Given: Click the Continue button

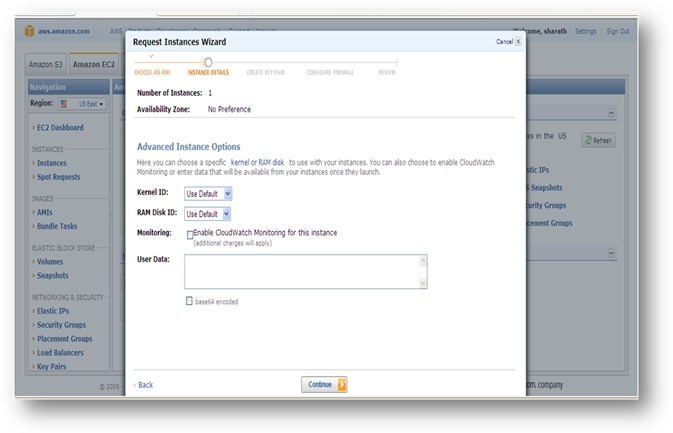Looking at the screenshot, I should (x=324, y=385).
